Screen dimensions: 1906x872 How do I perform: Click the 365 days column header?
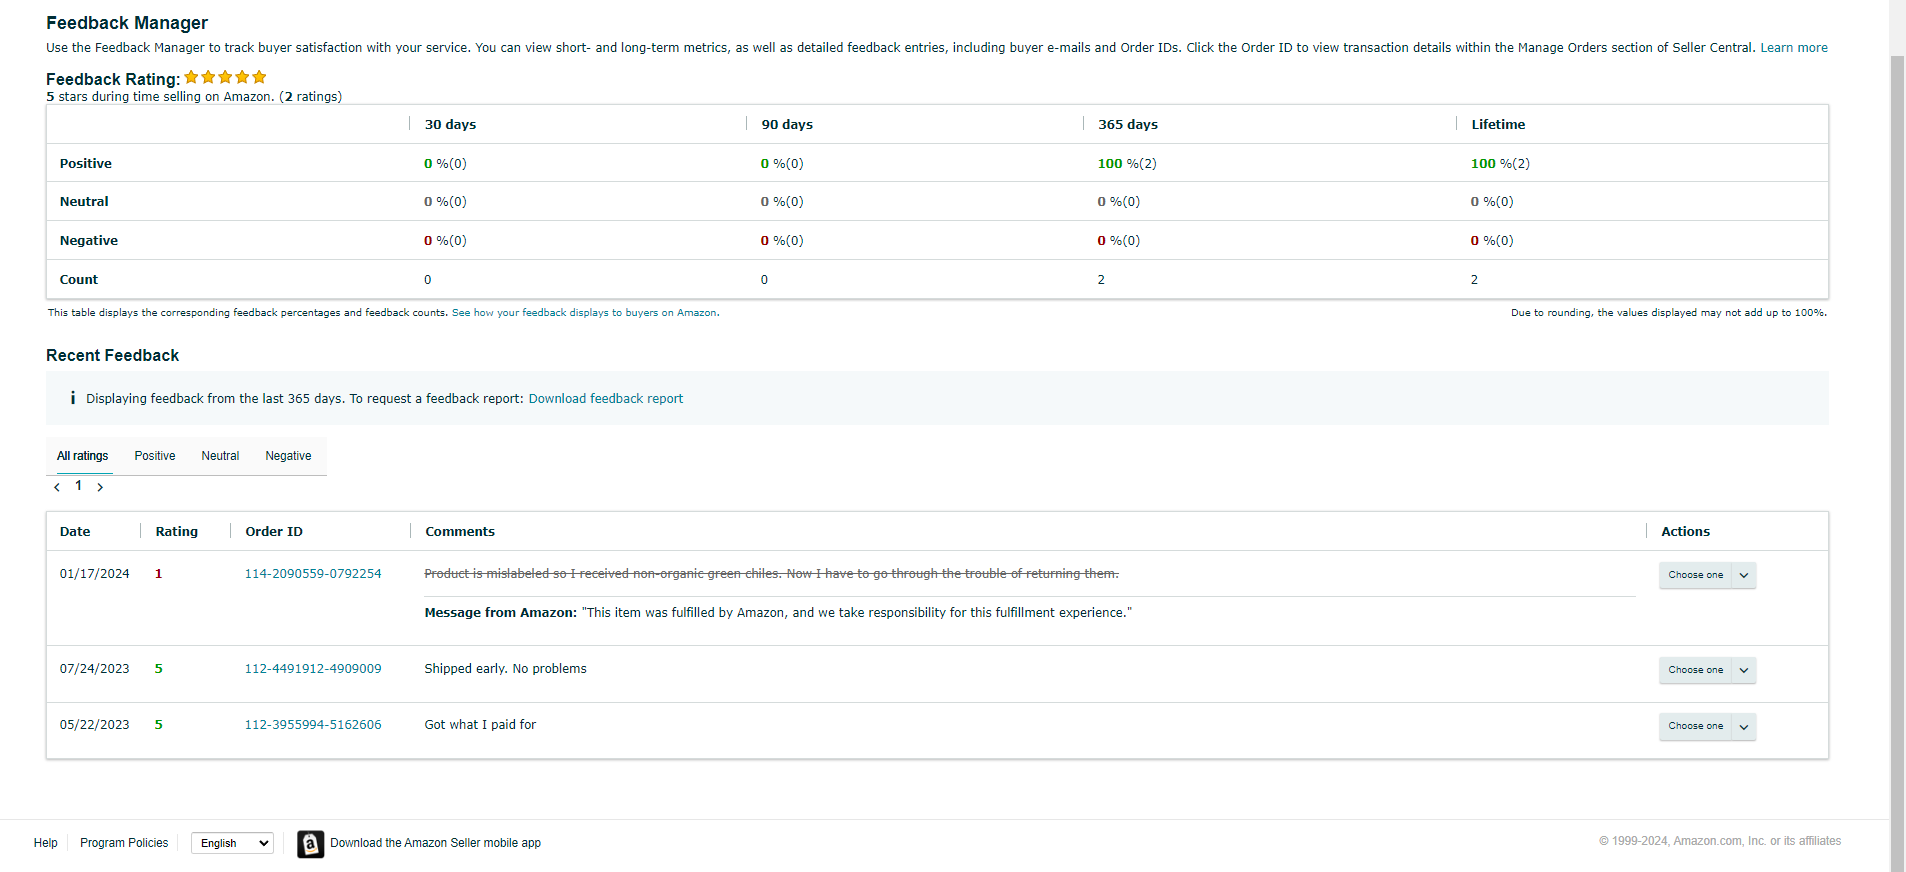click(x=1128, y=125)
